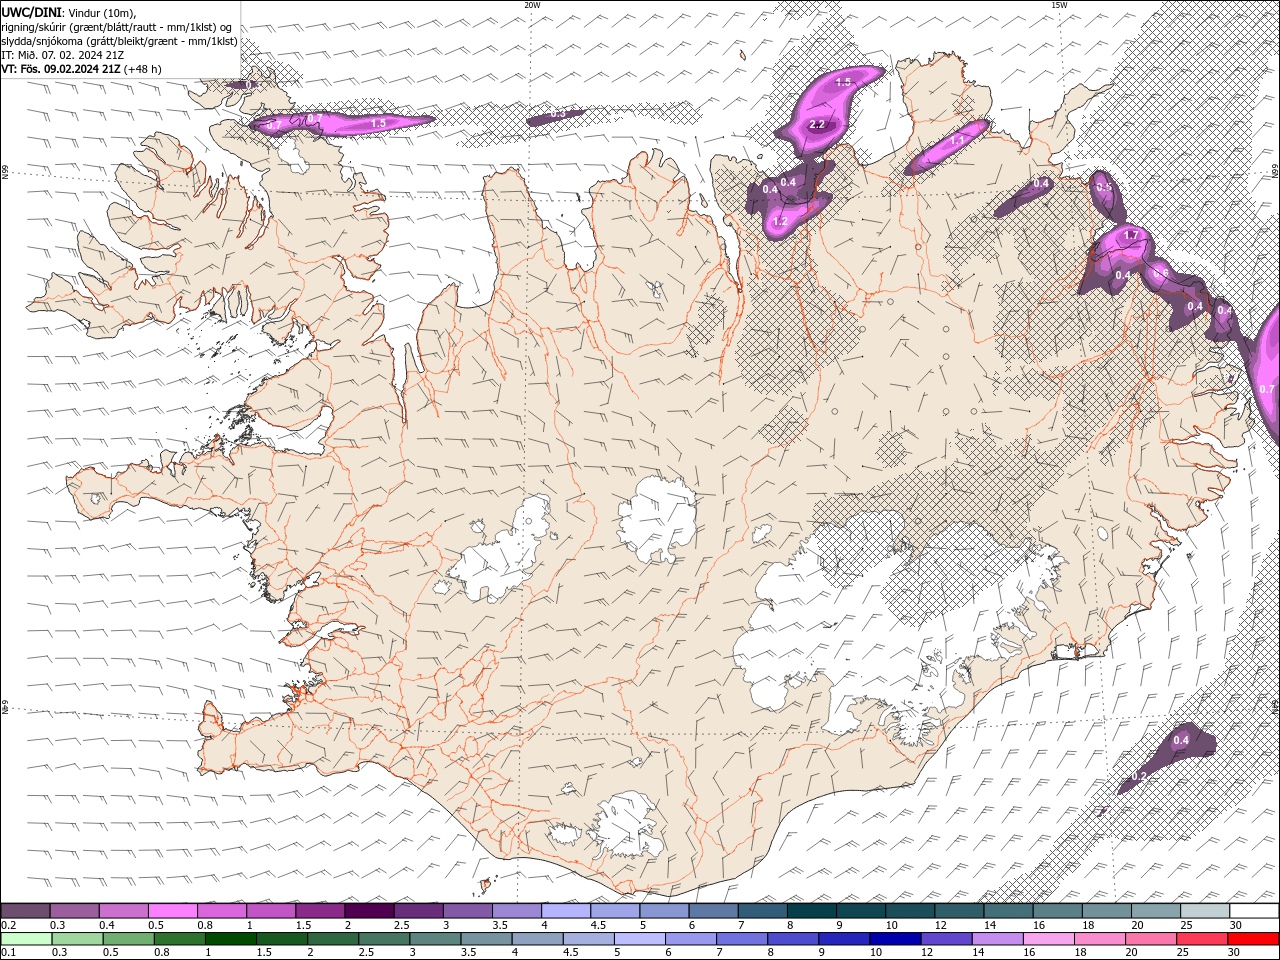1280x960 pixels.
Task: Select the 'VT: Fös. 09.02.2024 21Z (+48 h)' line
Action: pyautogui.click(x=81, y=69)
